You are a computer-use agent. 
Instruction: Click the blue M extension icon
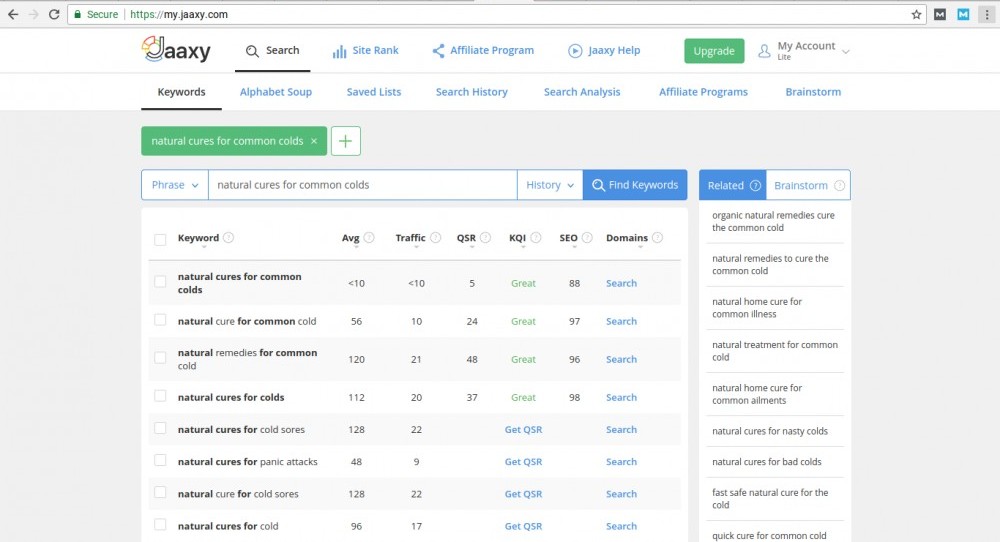tap(963, 14)
